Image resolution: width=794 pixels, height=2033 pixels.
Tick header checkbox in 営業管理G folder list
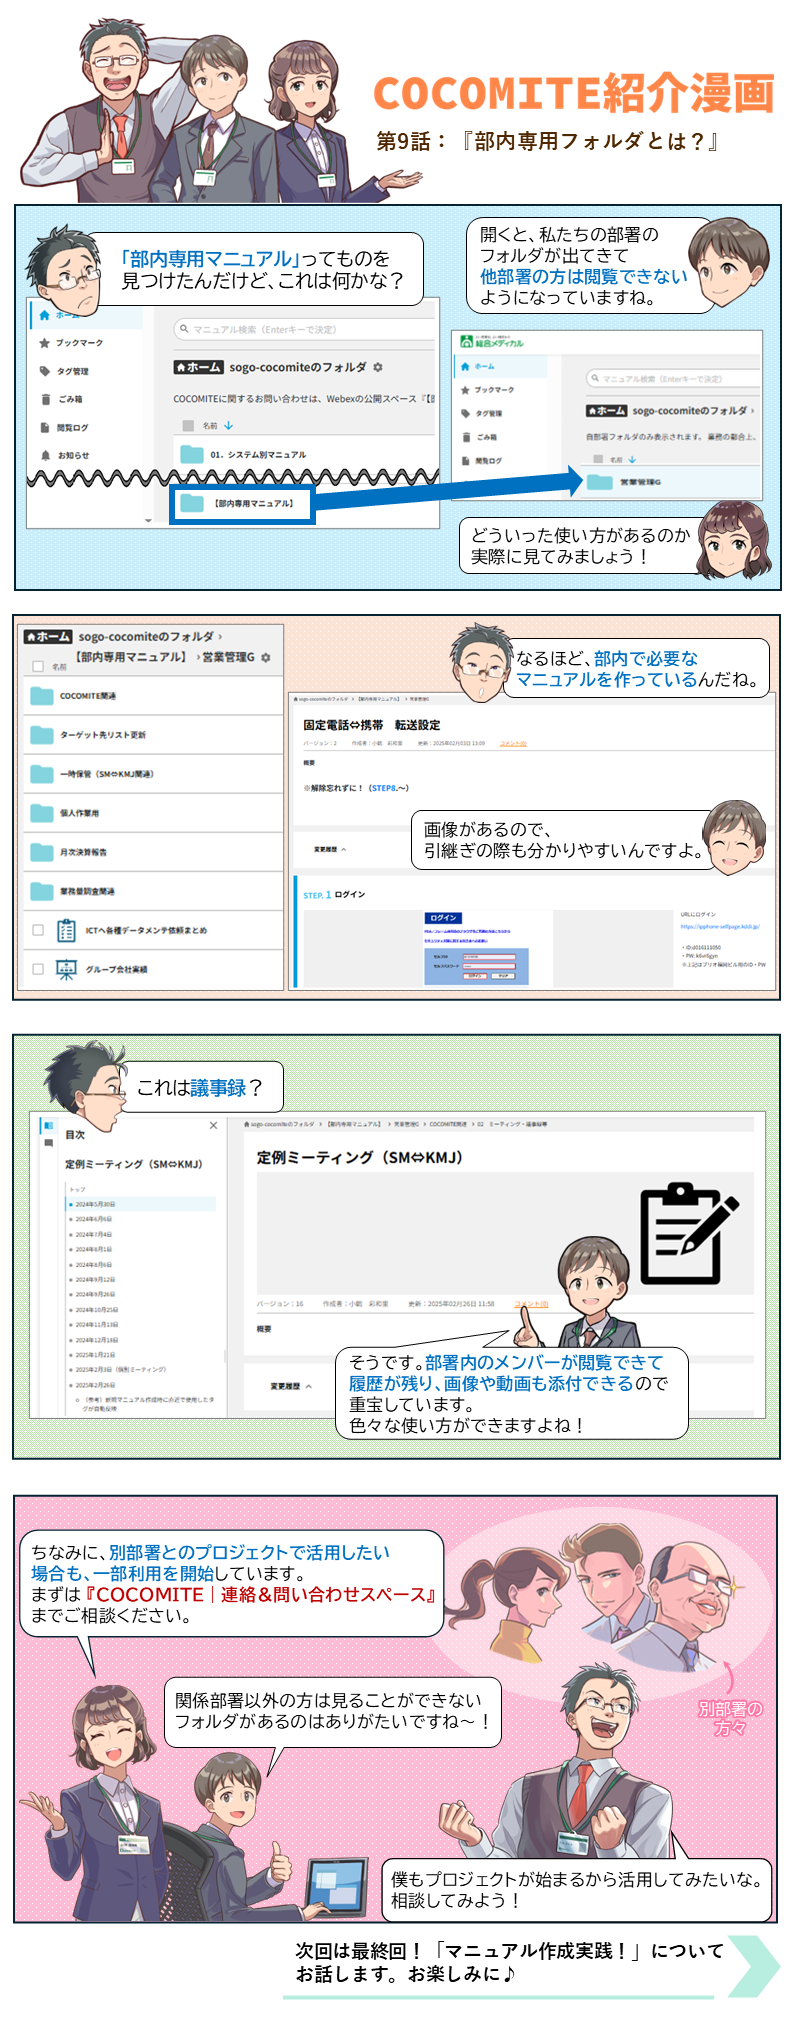tap(37, 666)
